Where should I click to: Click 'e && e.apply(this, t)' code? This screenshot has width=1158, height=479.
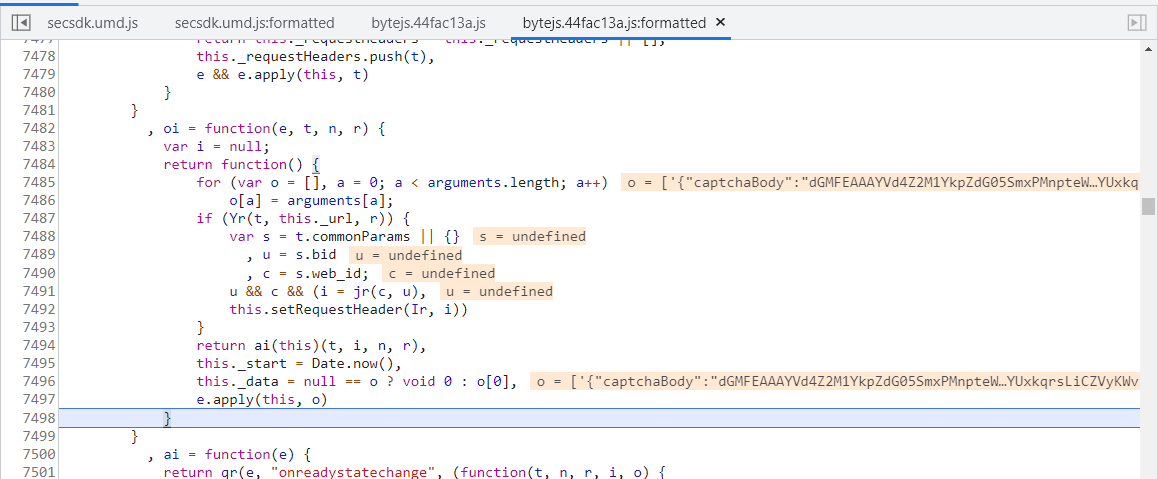(x=282, y=74)
